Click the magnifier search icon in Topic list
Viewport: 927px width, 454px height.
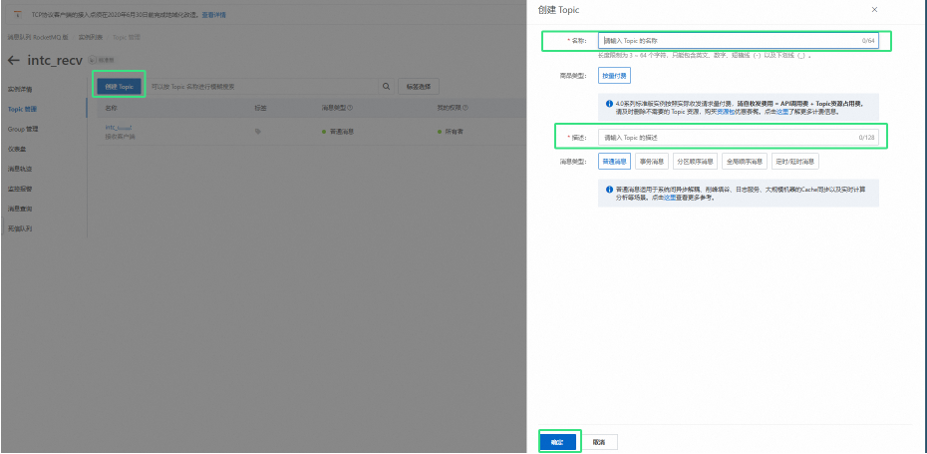(x=386, y=87)
